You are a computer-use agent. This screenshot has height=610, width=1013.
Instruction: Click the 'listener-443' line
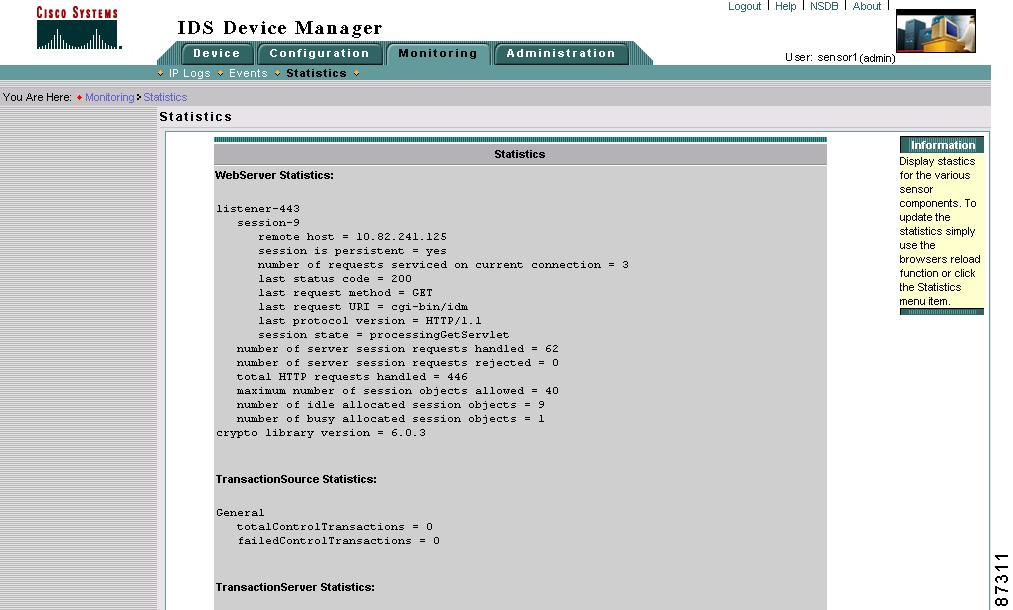(258, 209)
